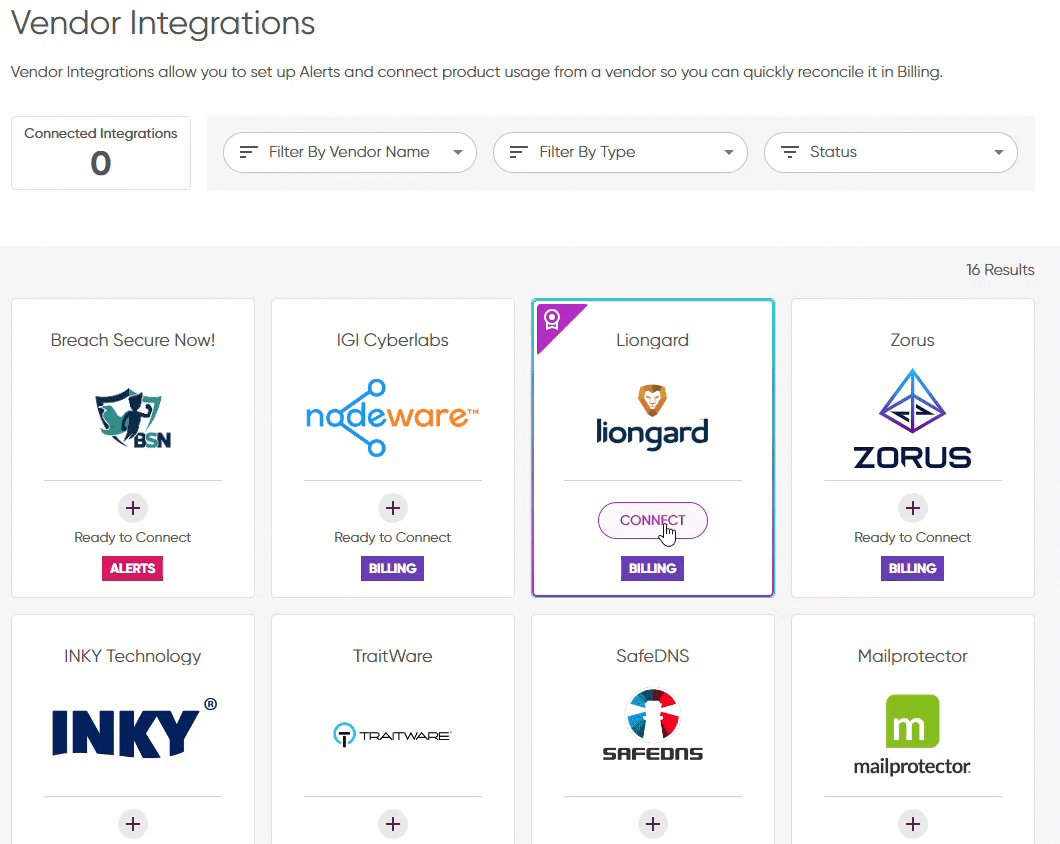Screen dimensions: 1060x844
Task: Click the TraitWare card title
Action: pos(392,656)
